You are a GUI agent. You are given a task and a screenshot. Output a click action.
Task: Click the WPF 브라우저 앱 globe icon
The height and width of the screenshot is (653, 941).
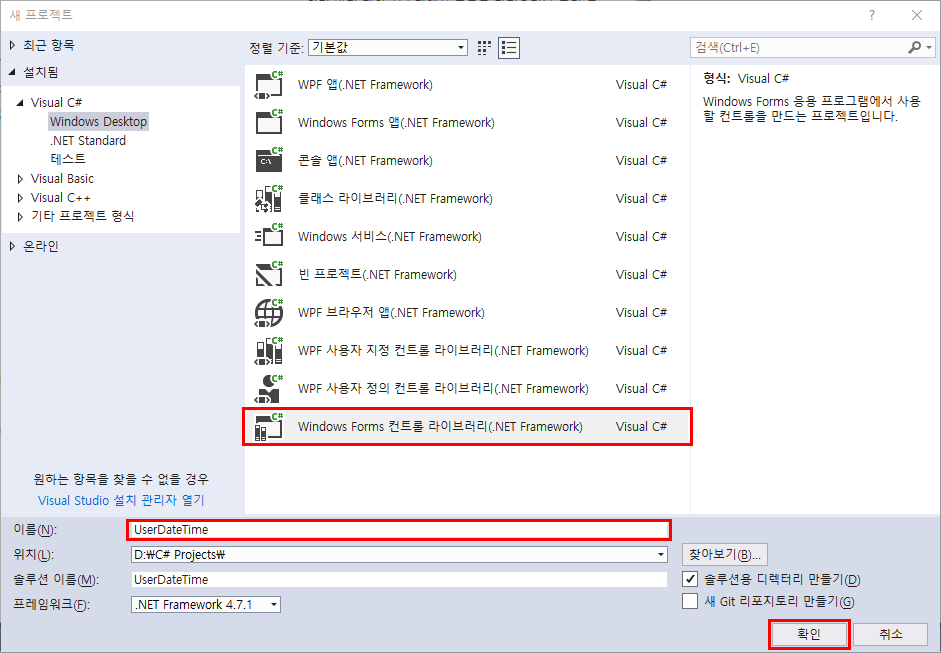click(269, 313)
